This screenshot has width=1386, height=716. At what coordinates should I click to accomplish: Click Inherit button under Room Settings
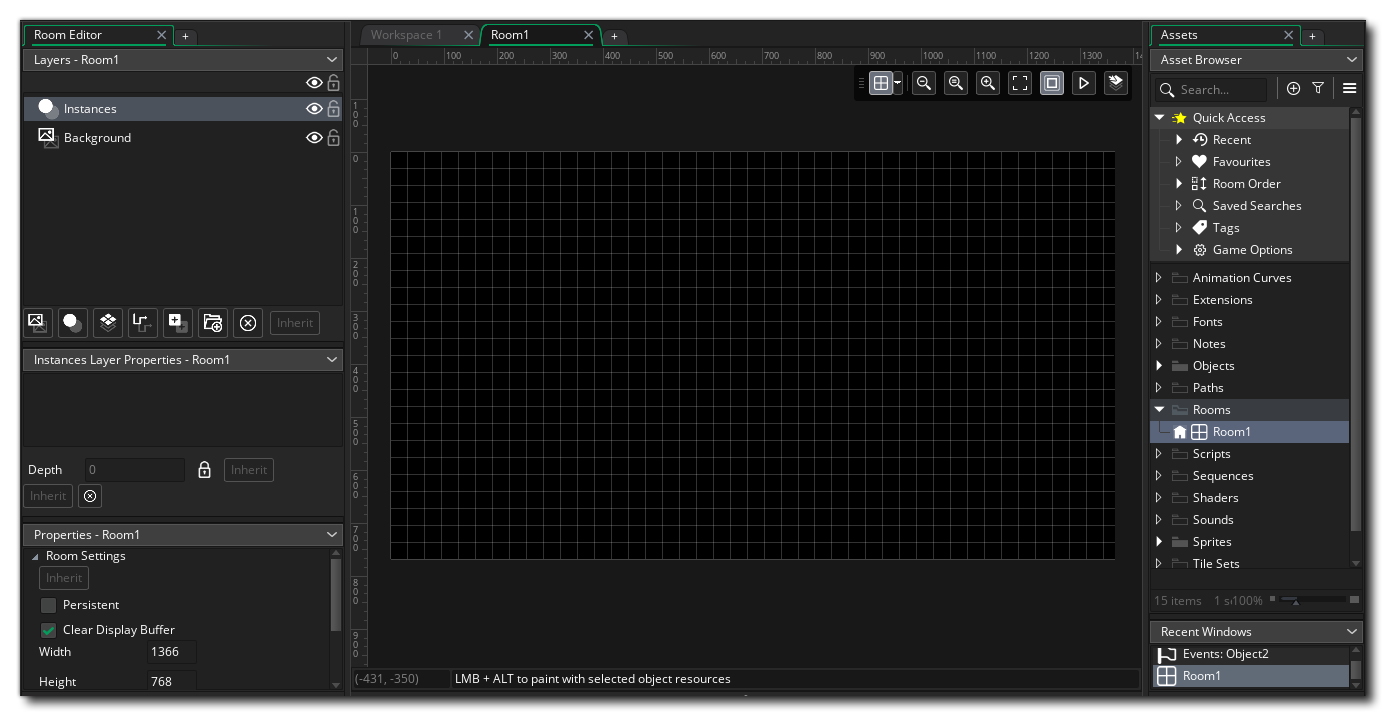(x=64, y=578)
